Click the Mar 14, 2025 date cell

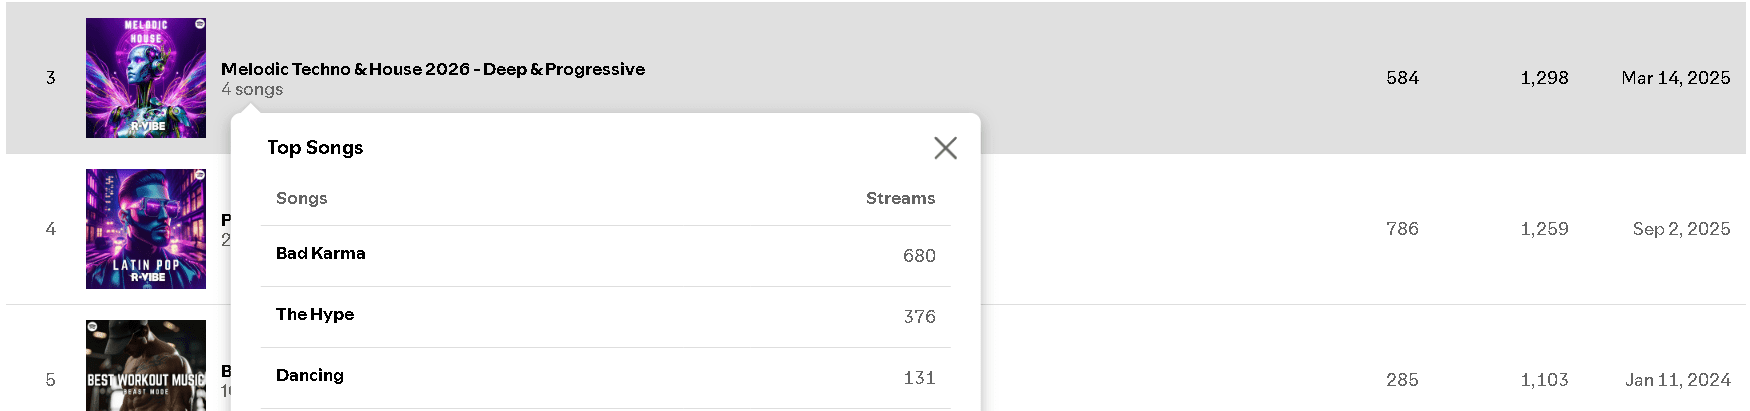[x=1676, y=78]
